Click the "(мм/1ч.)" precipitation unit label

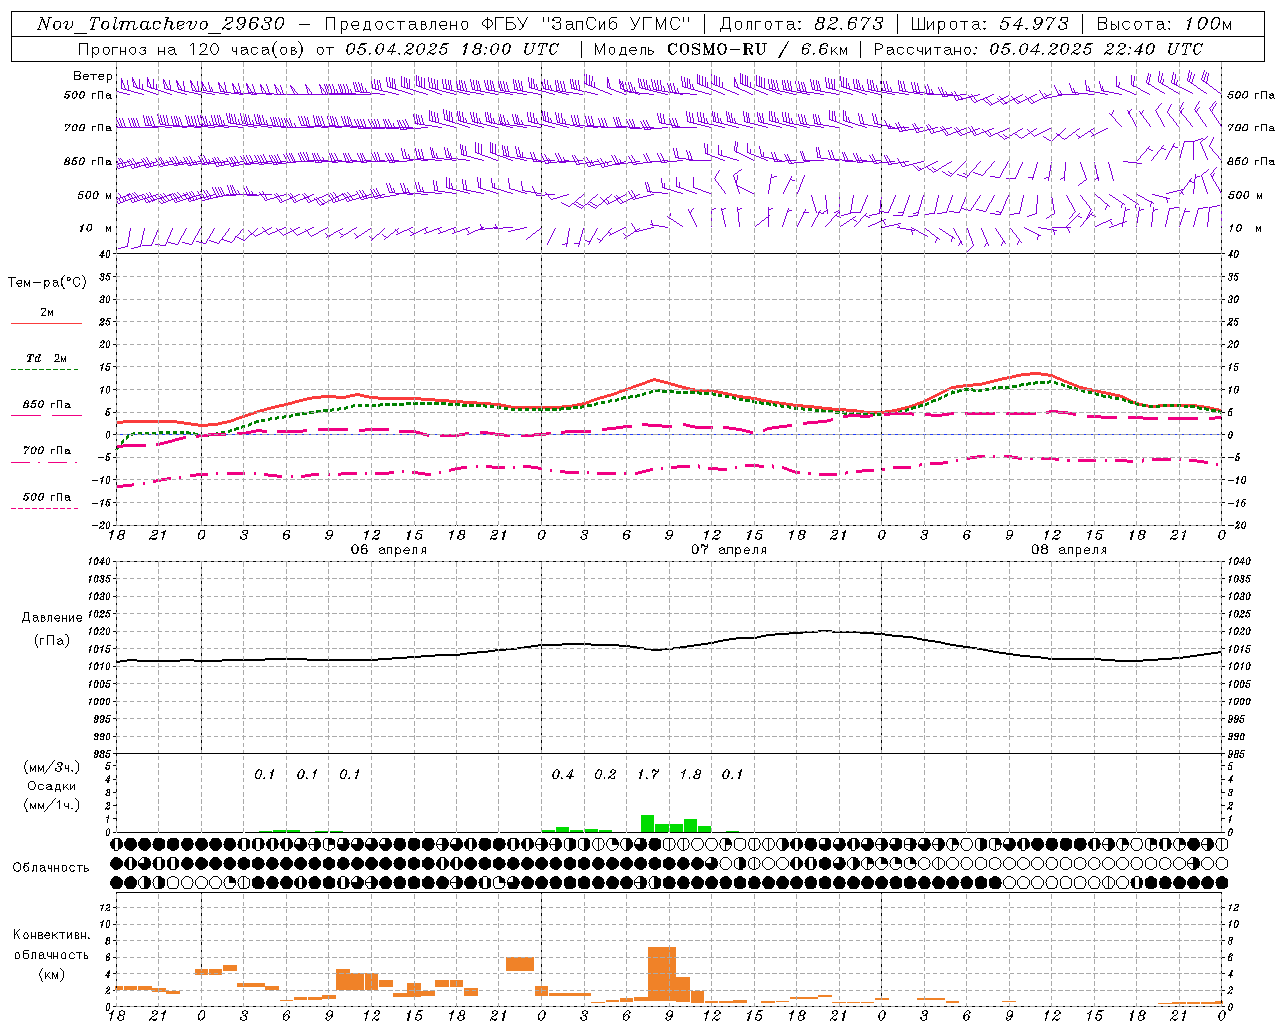click(51, 805)
